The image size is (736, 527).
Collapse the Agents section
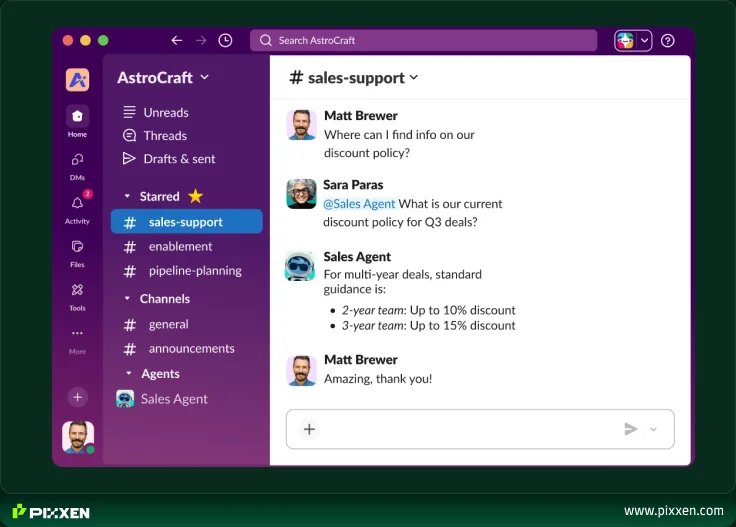coord(129,374)
